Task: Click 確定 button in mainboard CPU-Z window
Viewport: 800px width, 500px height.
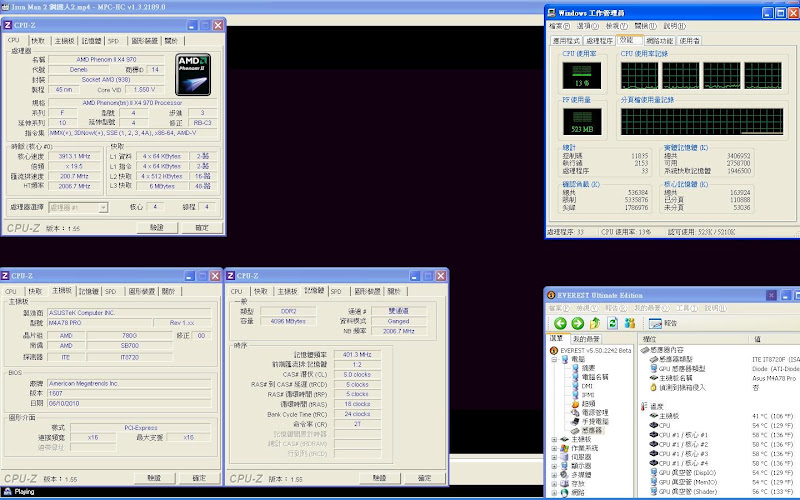Action: click(x=199, y=478)
